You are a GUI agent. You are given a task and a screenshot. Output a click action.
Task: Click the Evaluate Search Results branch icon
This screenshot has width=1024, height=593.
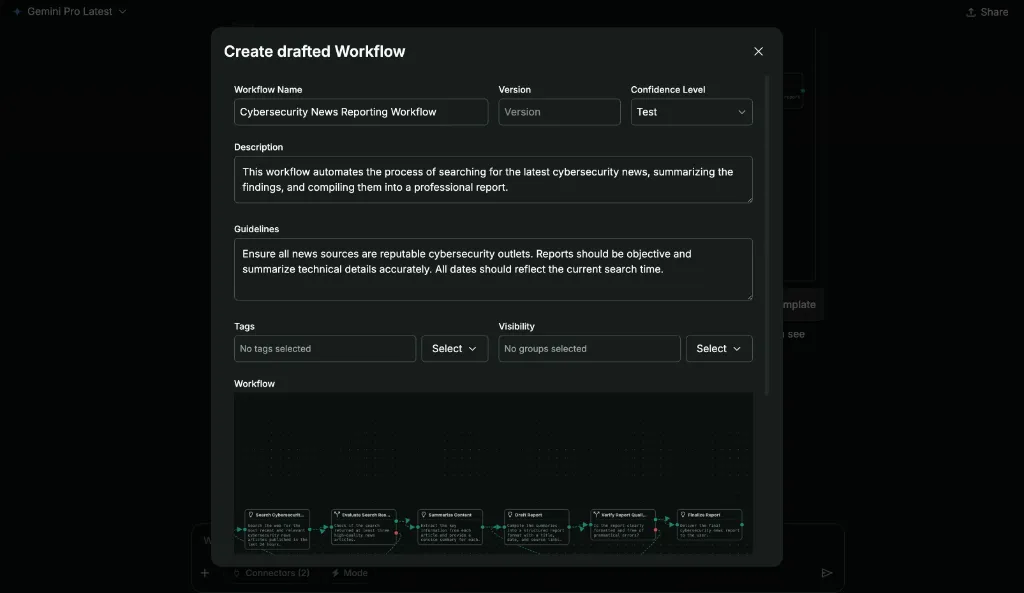(x=337, y=515)
